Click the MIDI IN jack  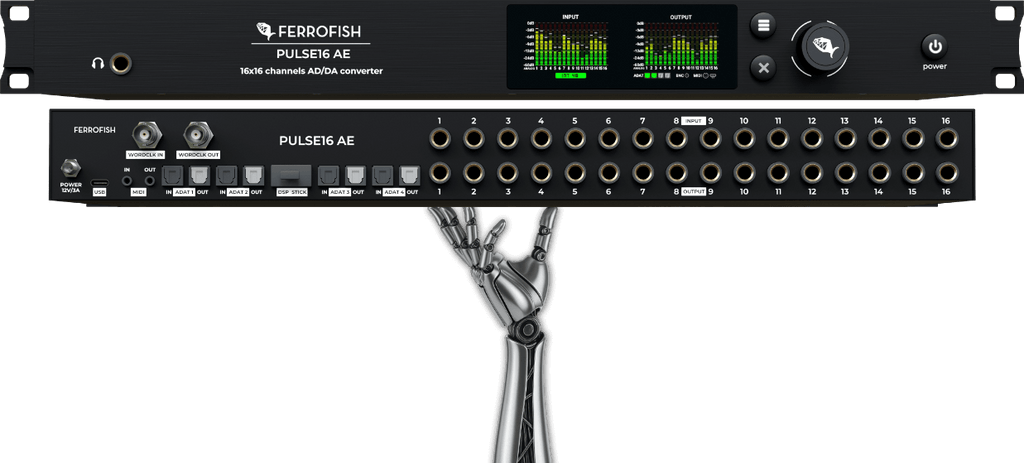(x=127, y=181)
